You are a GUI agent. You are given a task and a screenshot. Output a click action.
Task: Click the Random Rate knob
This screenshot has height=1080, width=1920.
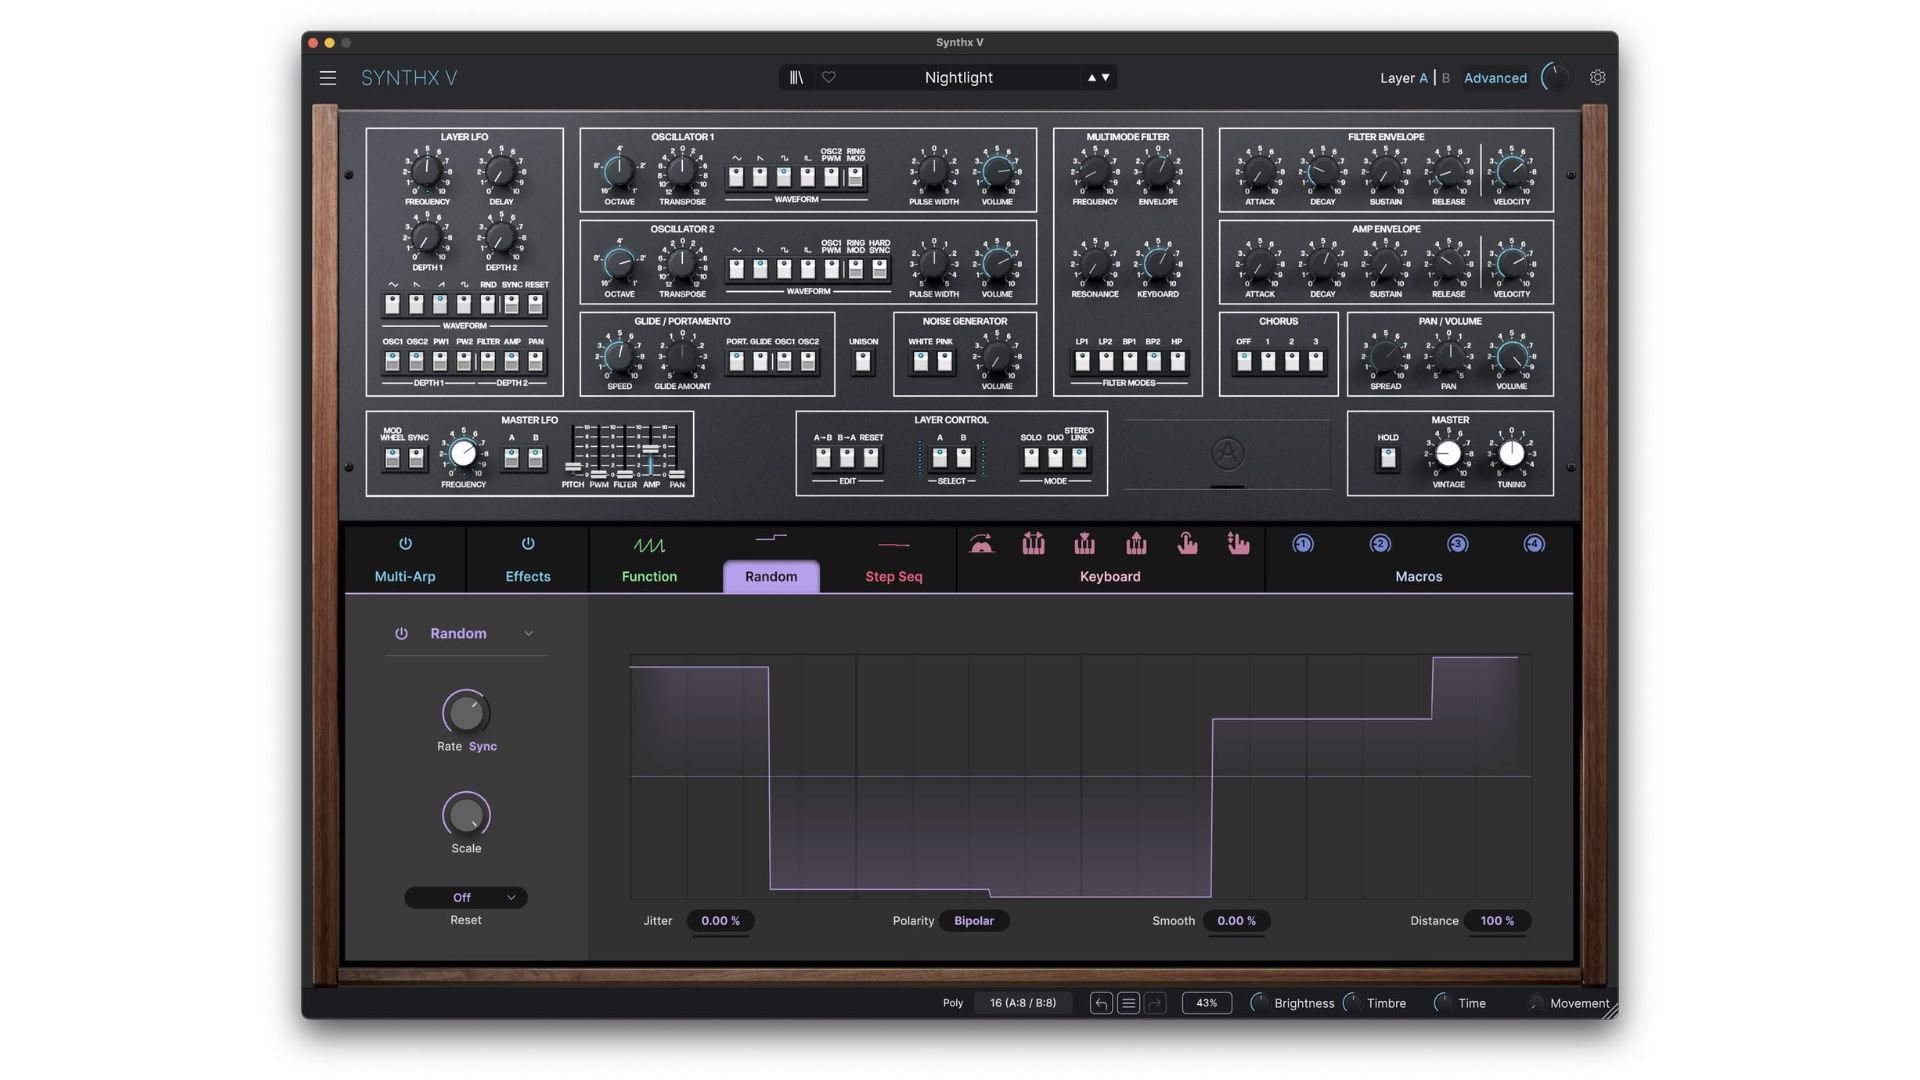click(466, 713)
